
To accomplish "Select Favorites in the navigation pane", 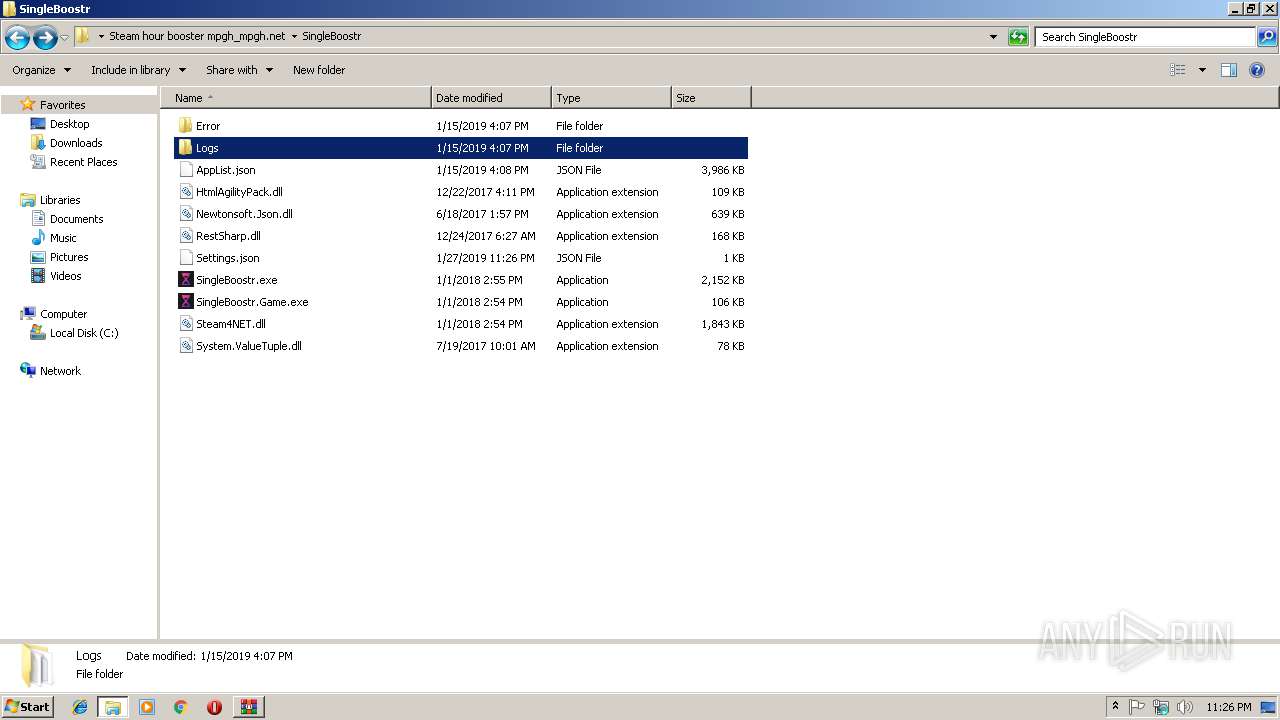I will tap(62, 105).
